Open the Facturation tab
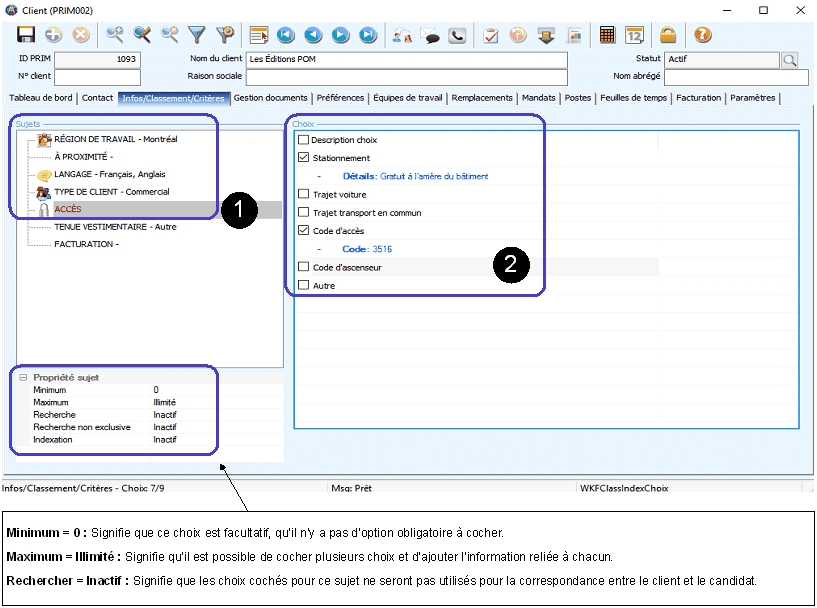 (698, 98)
